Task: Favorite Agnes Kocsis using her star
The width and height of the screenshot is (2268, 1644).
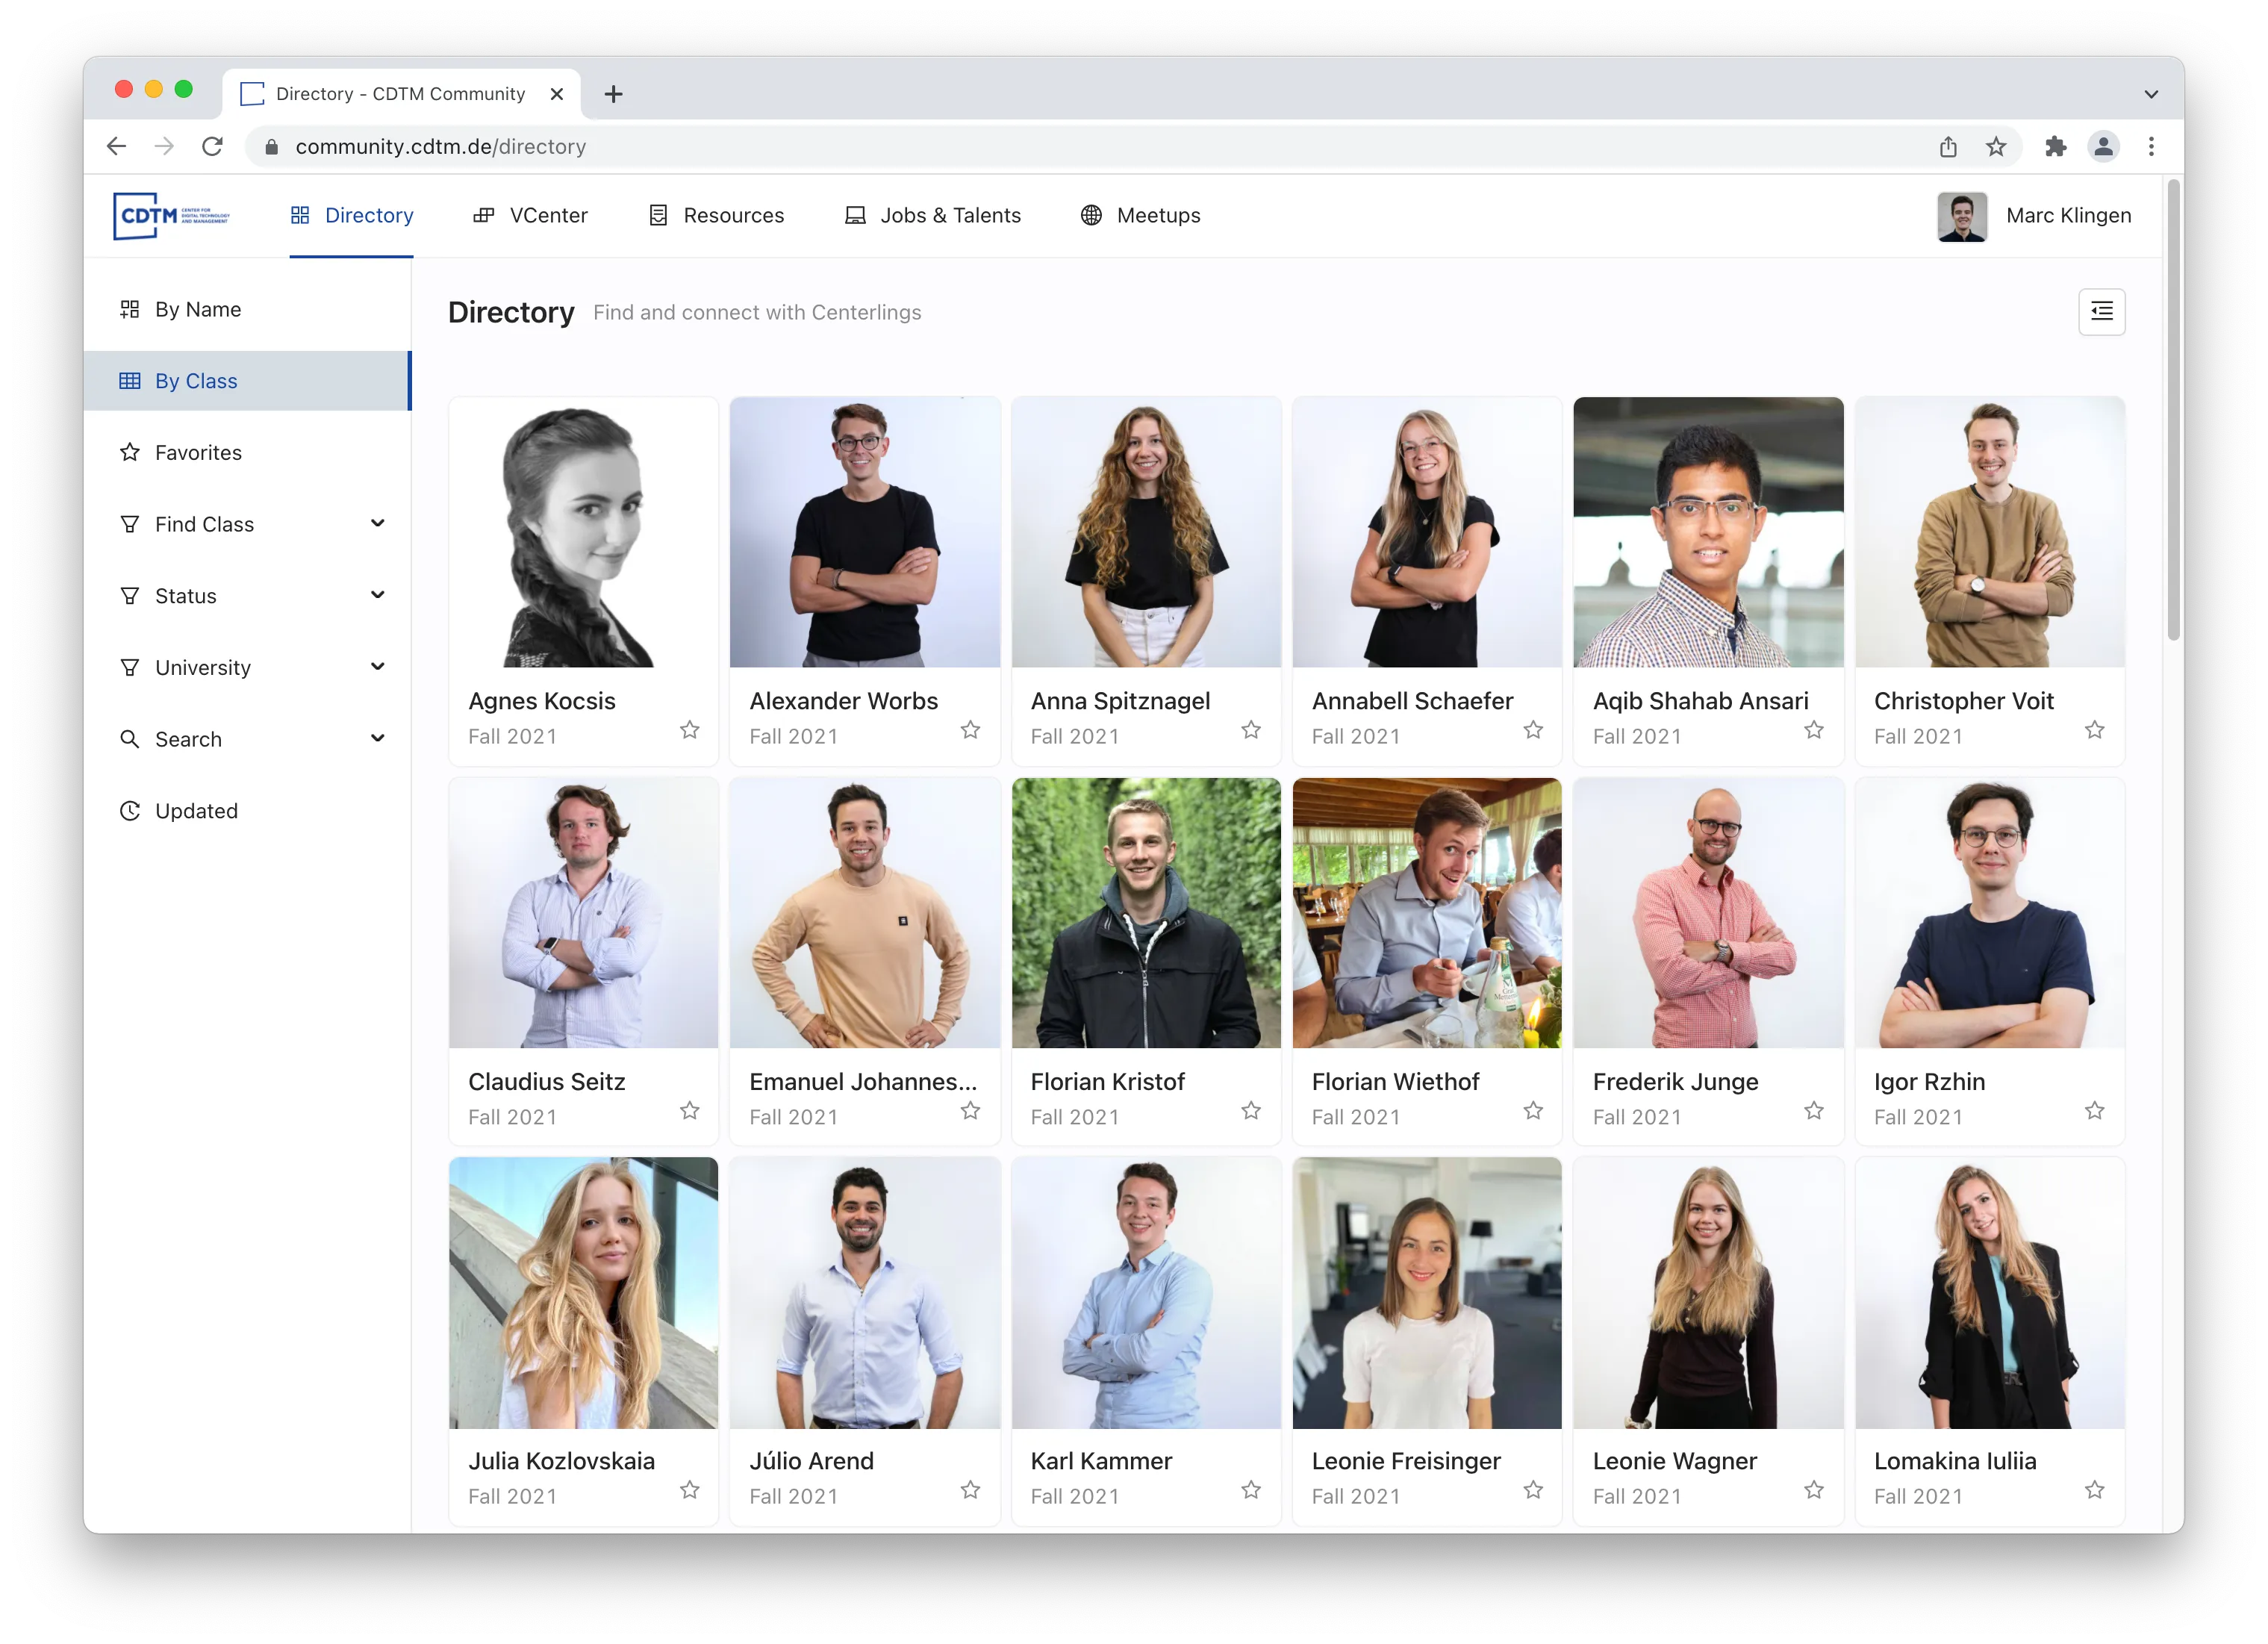Action: click(689, 731)
